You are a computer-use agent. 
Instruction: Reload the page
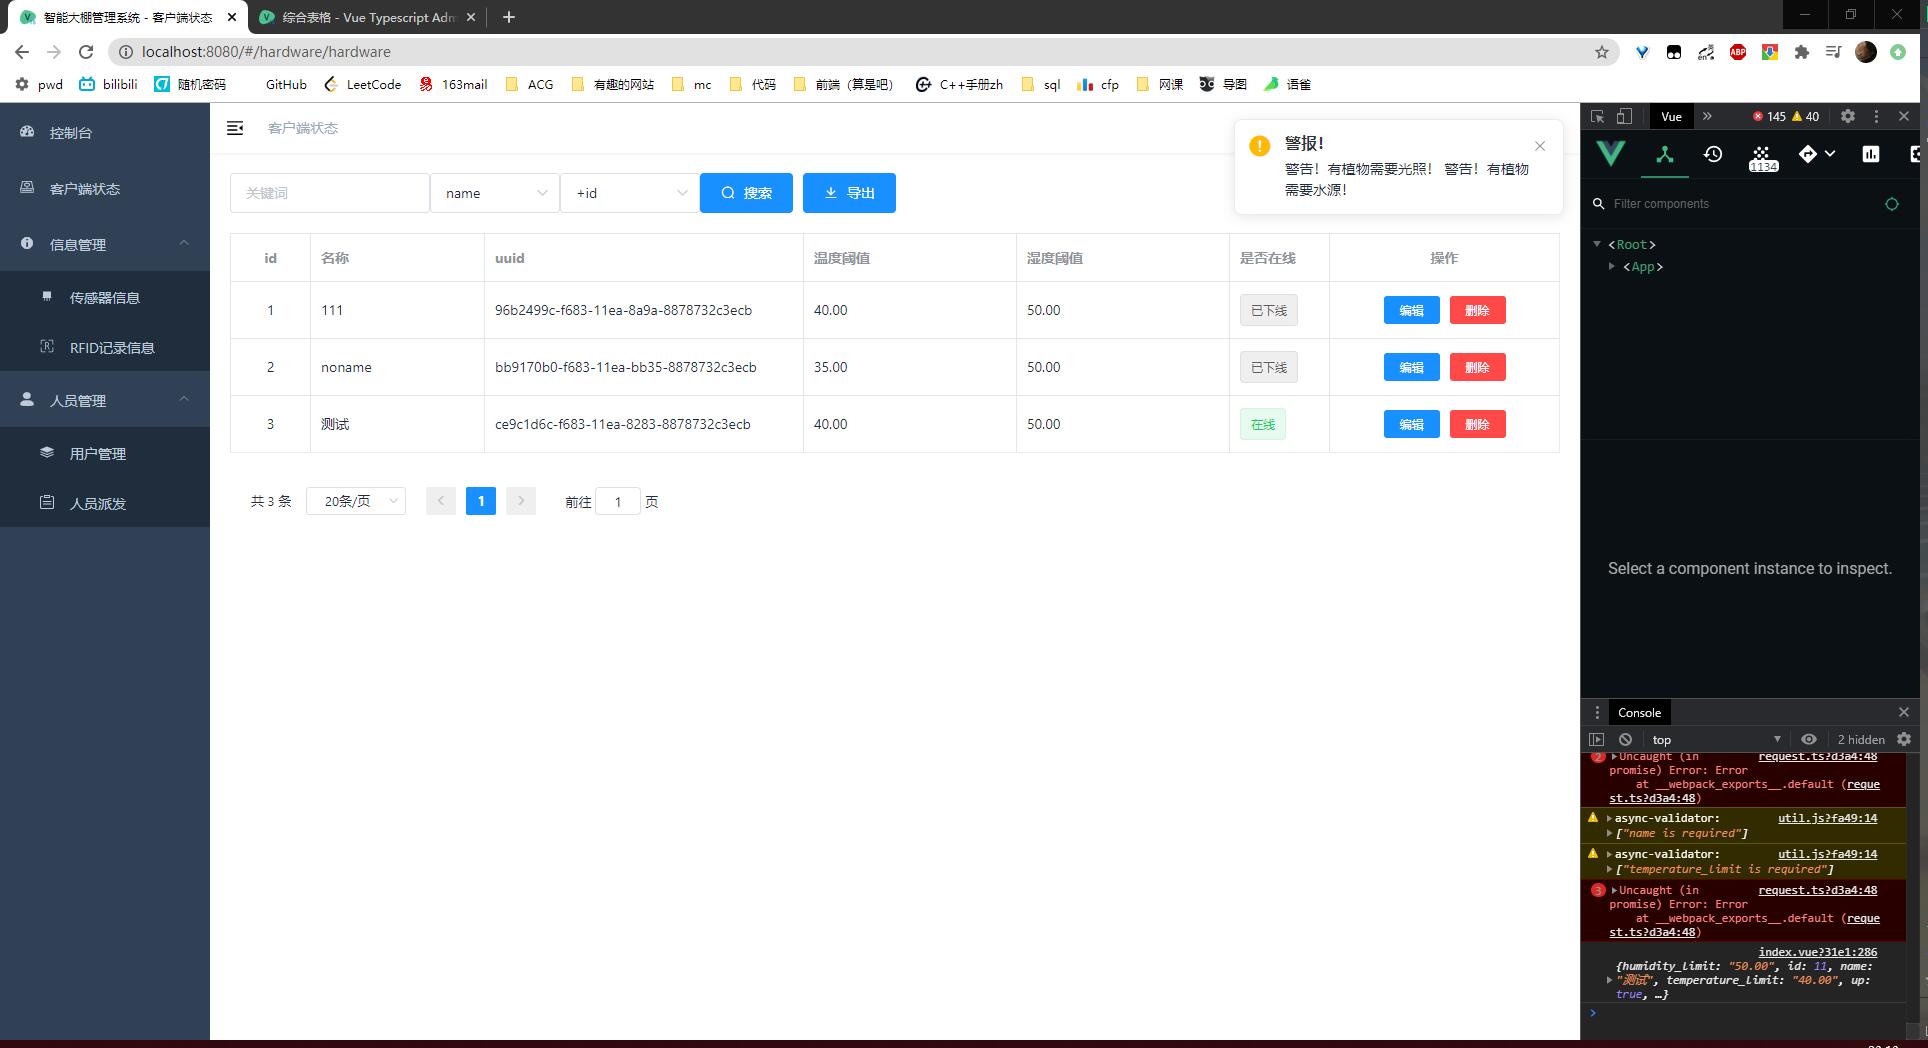point(86,52)
